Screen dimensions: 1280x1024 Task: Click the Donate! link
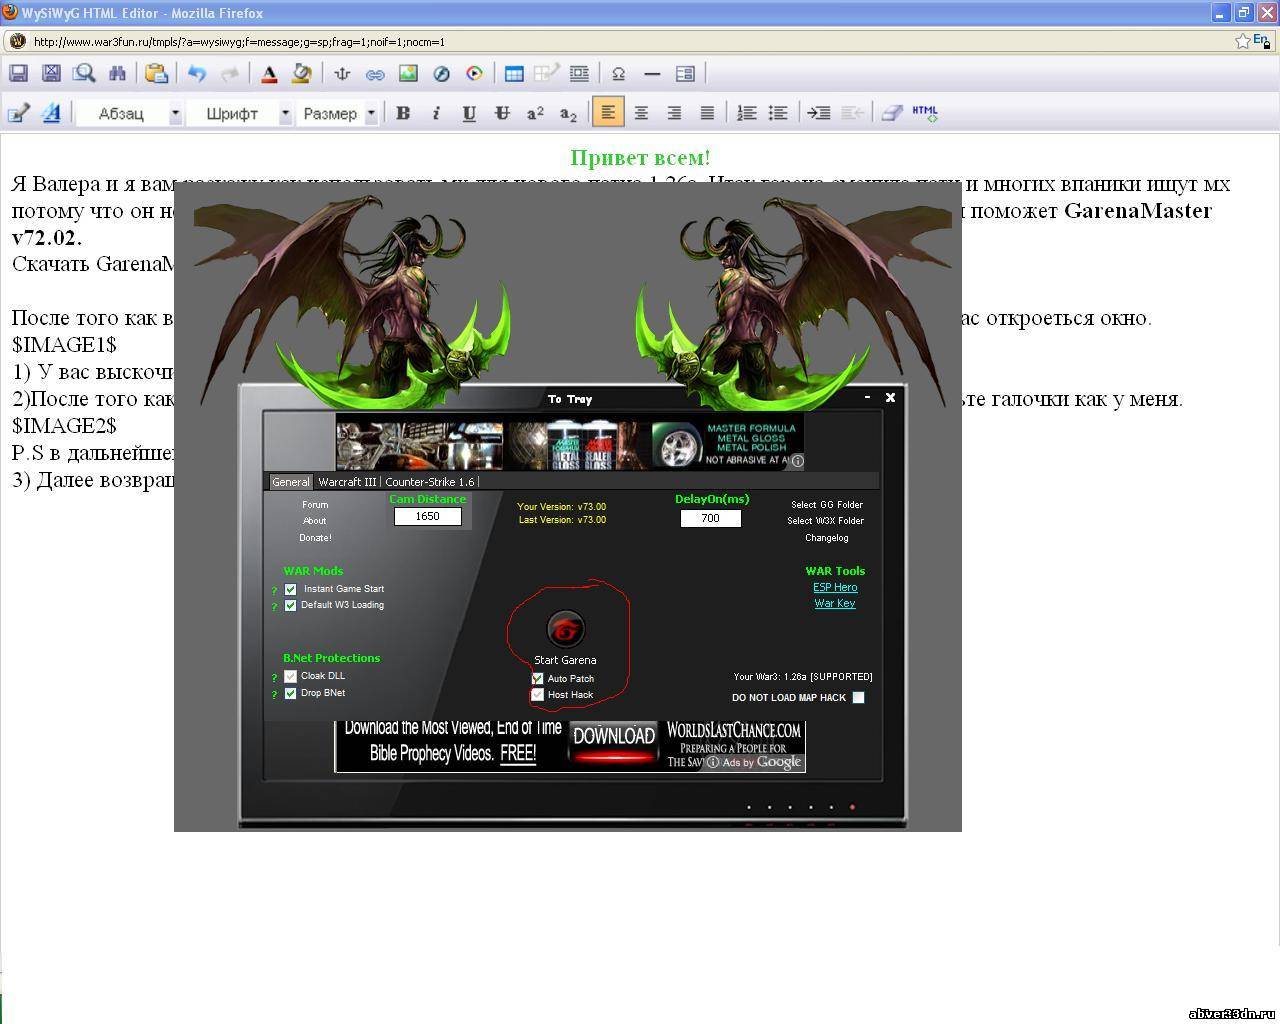coord(315,538)
